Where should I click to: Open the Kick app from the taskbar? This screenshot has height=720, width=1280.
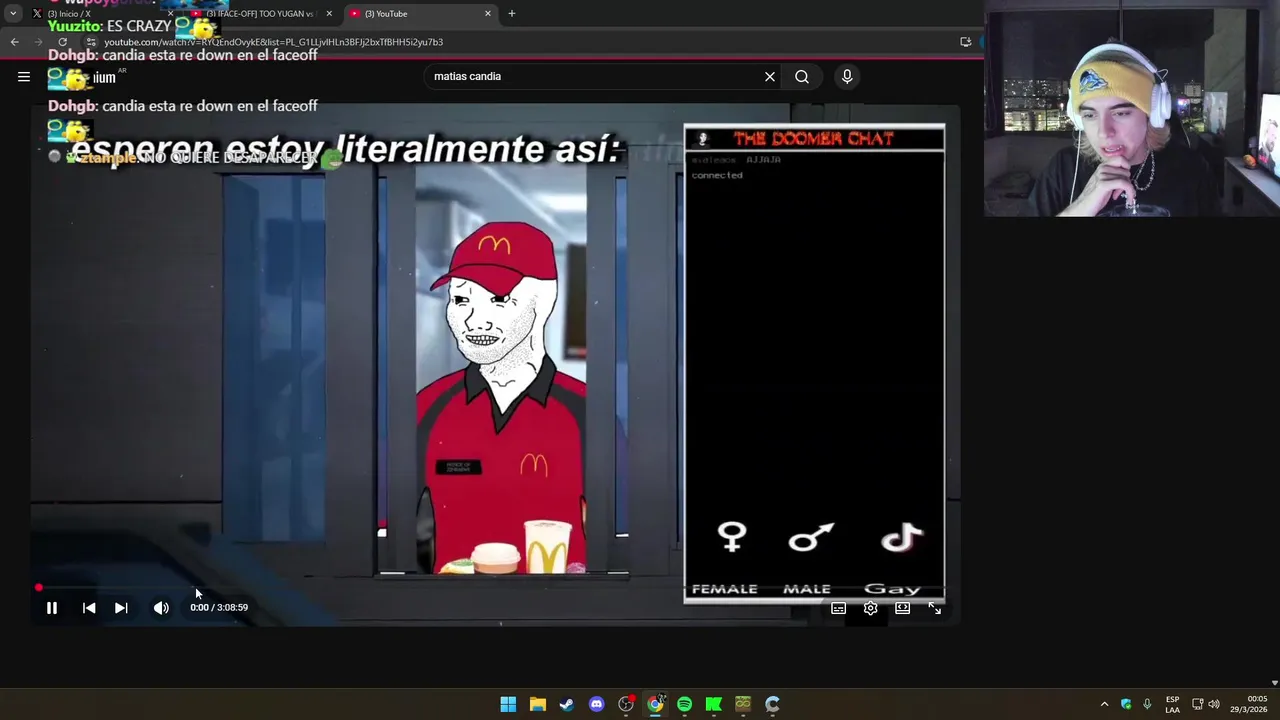click(x=714, y=704)
